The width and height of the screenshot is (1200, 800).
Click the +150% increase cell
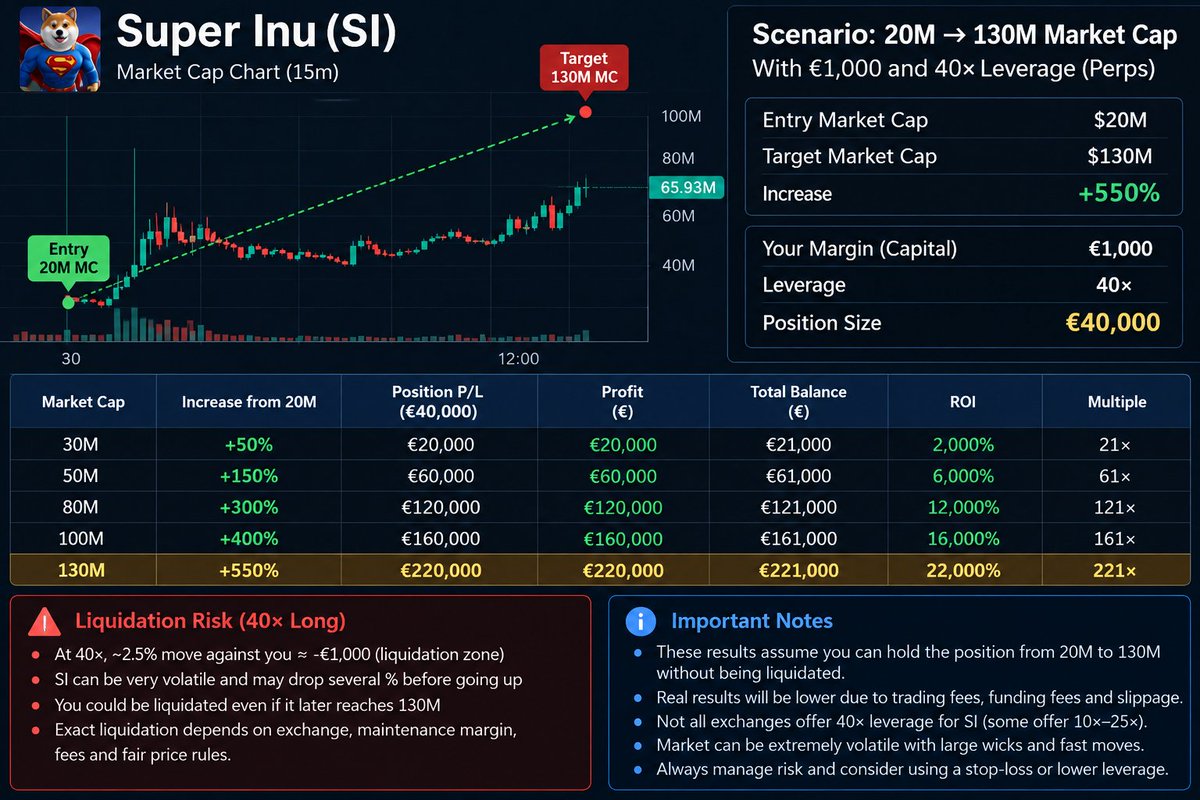click(x=249, y=476)
